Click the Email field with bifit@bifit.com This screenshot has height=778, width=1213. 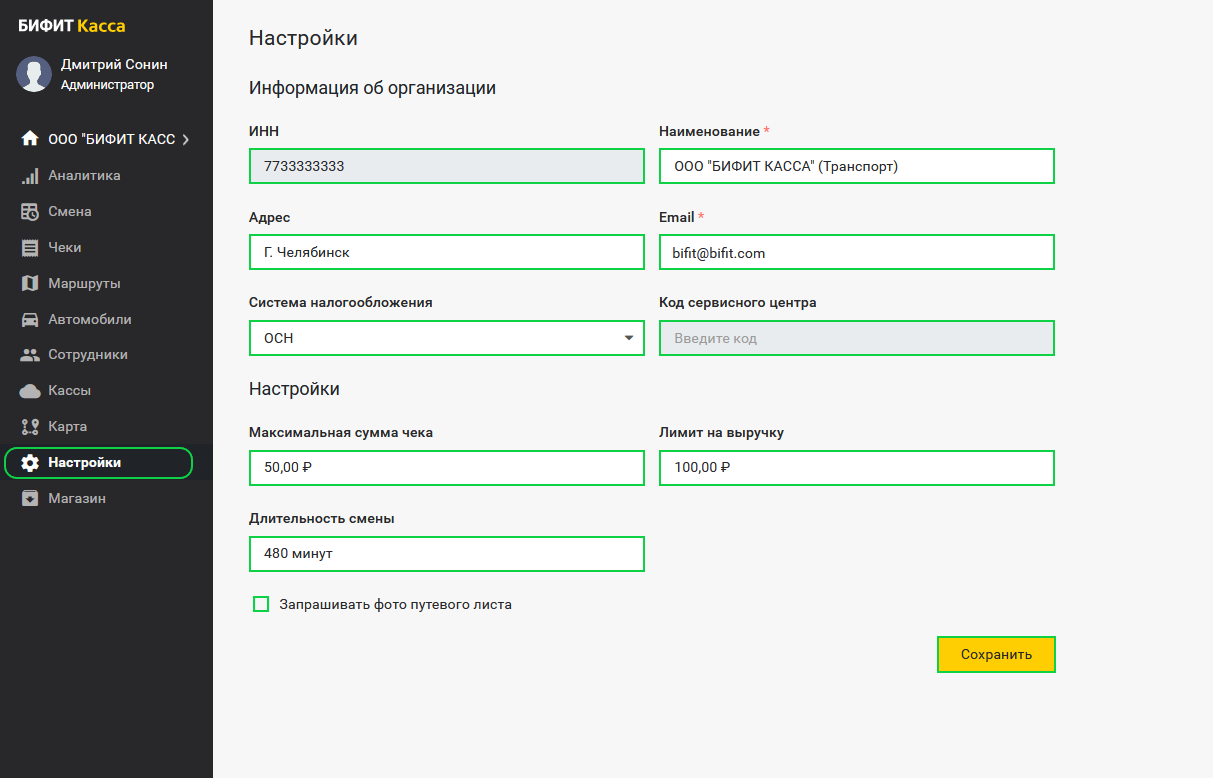pyautogui.click(x=857, y=252)
